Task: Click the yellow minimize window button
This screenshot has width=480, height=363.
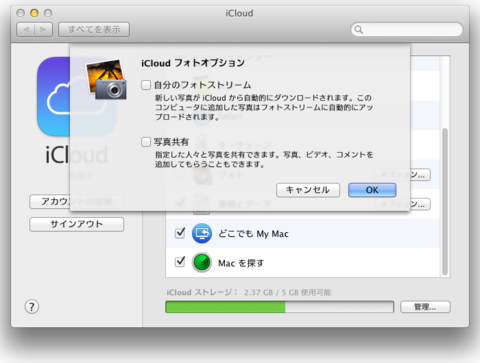Action: click(34, 13)
